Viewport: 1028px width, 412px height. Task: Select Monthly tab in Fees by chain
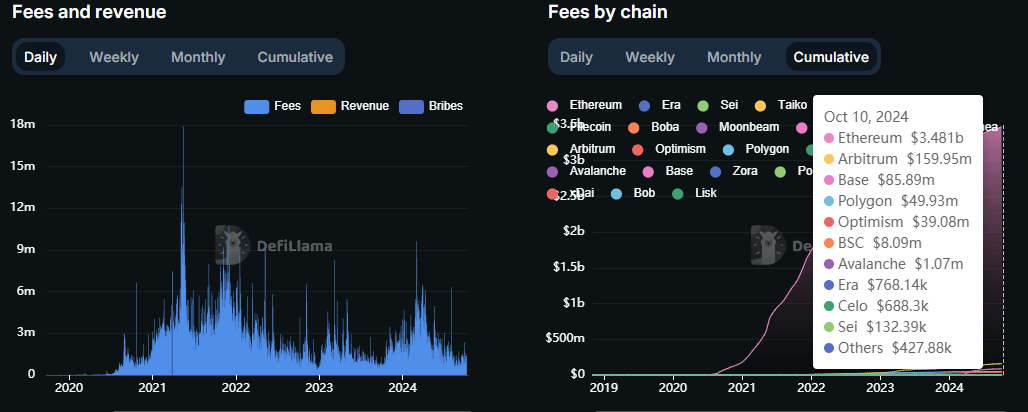tap(734, 57)
